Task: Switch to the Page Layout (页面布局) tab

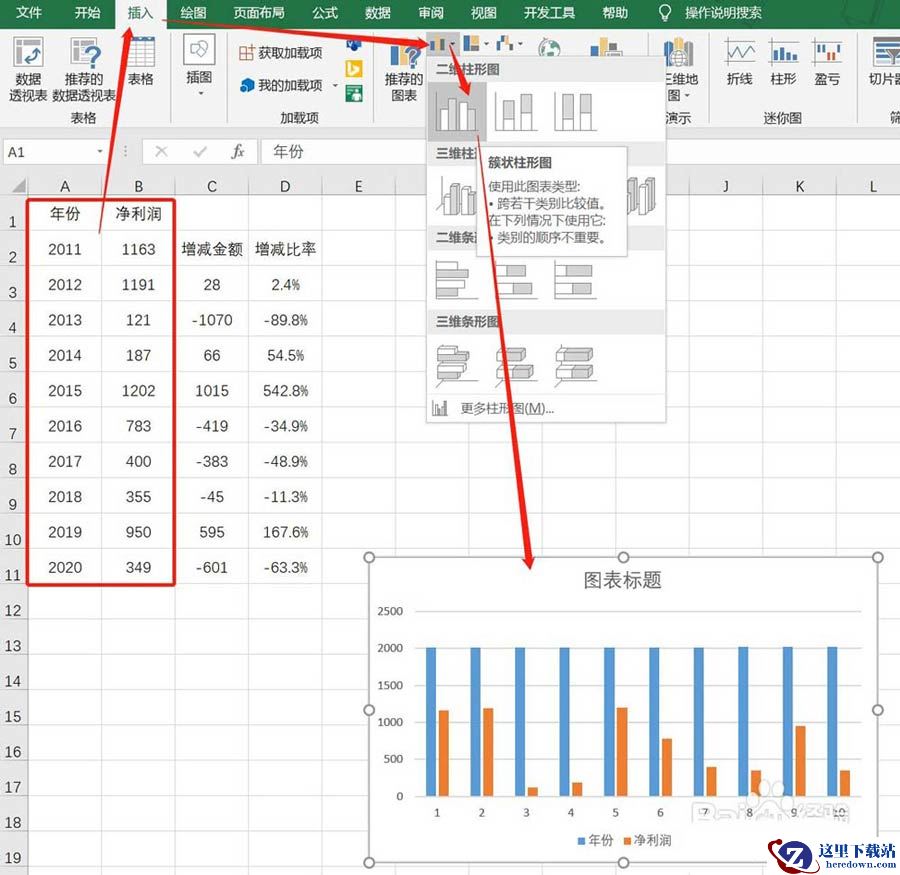Action: [259, 13]
